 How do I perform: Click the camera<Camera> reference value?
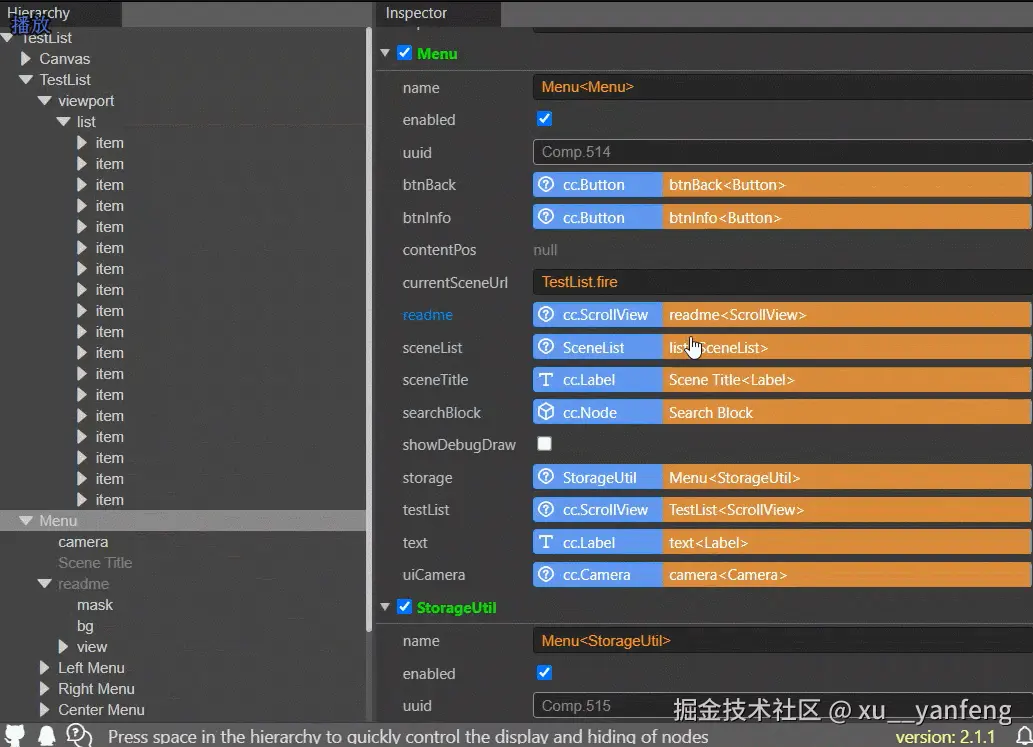(847, 575)
